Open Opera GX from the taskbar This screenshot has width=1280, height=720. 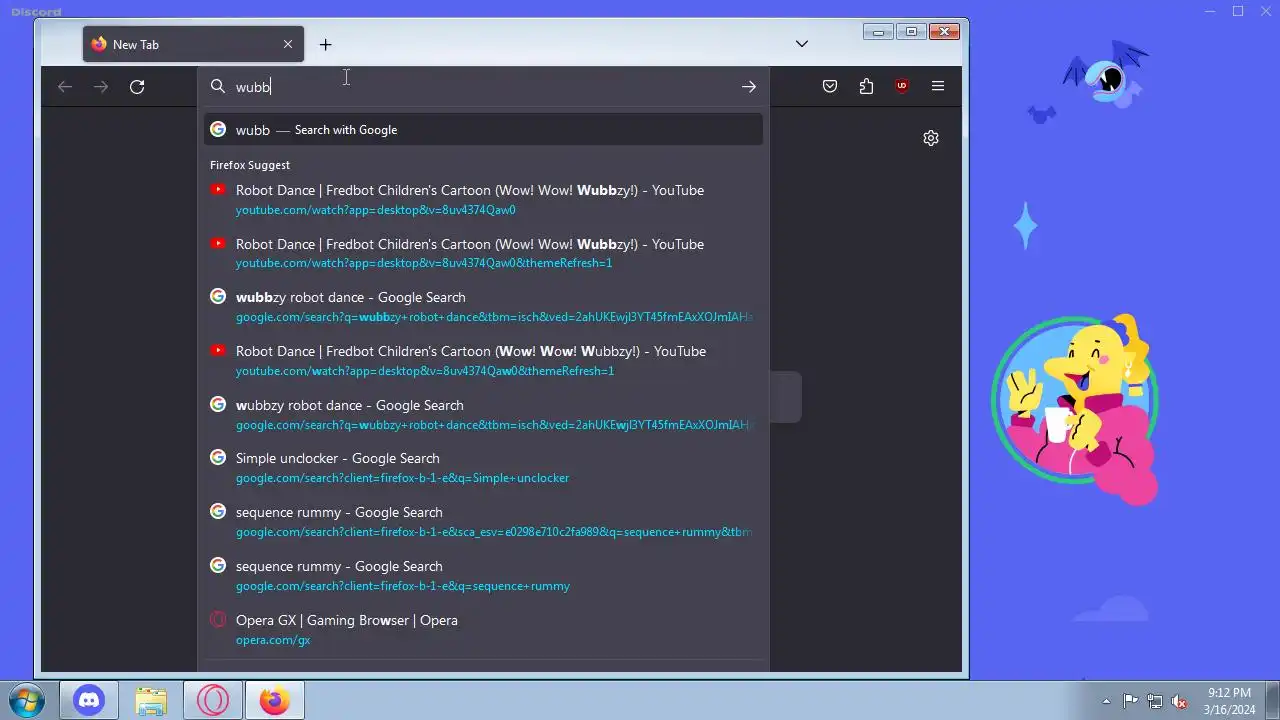[213, 701]
